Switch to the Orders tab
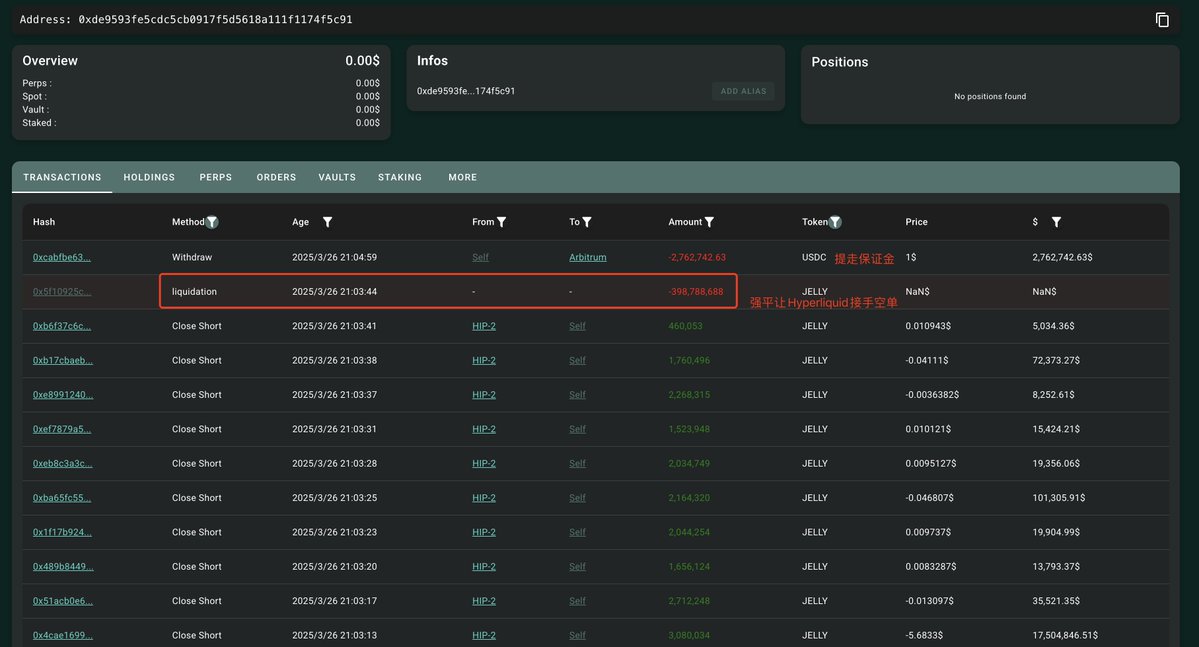The image size is (1199, 647). 276,177
